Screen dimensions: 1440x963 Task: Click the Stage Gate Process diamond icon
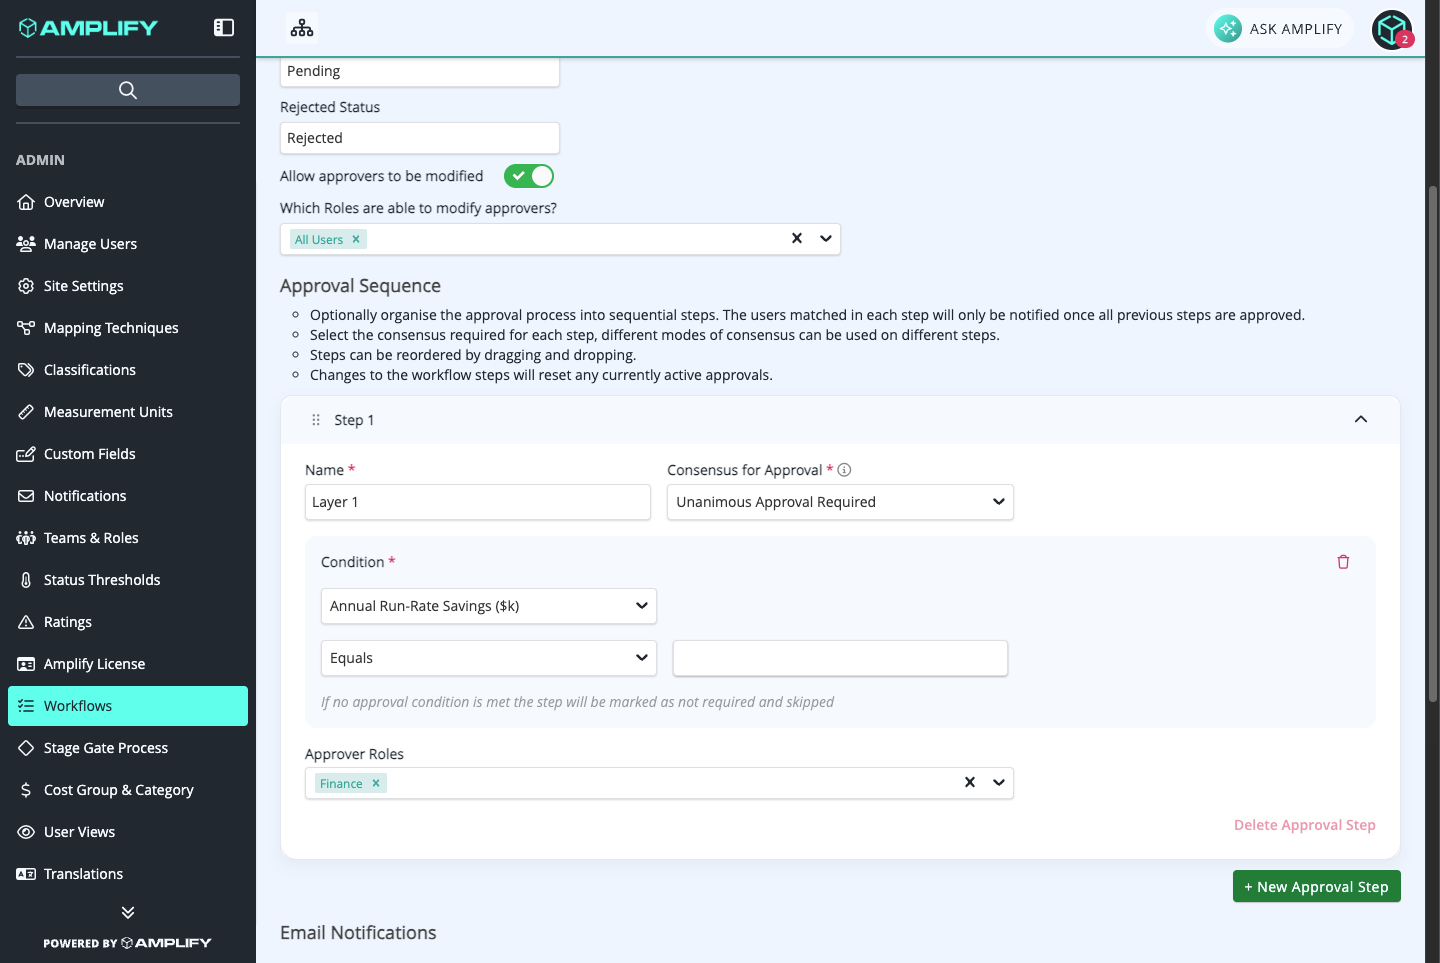pos(26,748)
